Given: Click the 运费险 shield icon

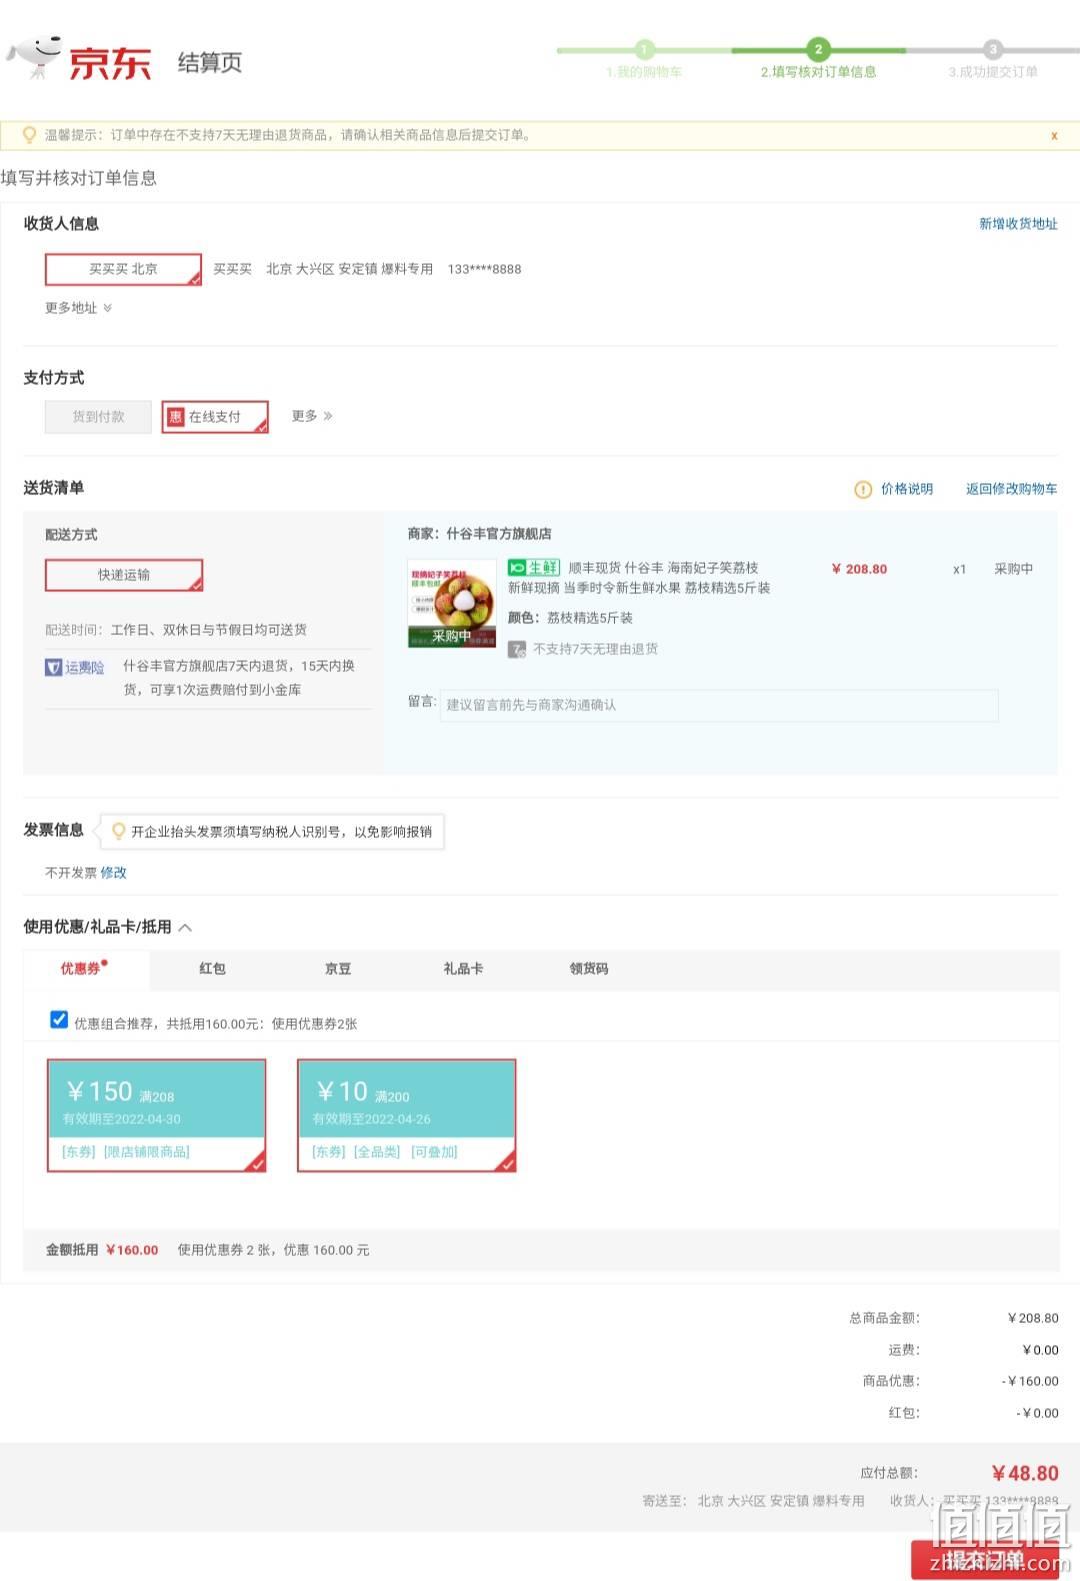Looking at the screenshot, I should coord(54,667).
